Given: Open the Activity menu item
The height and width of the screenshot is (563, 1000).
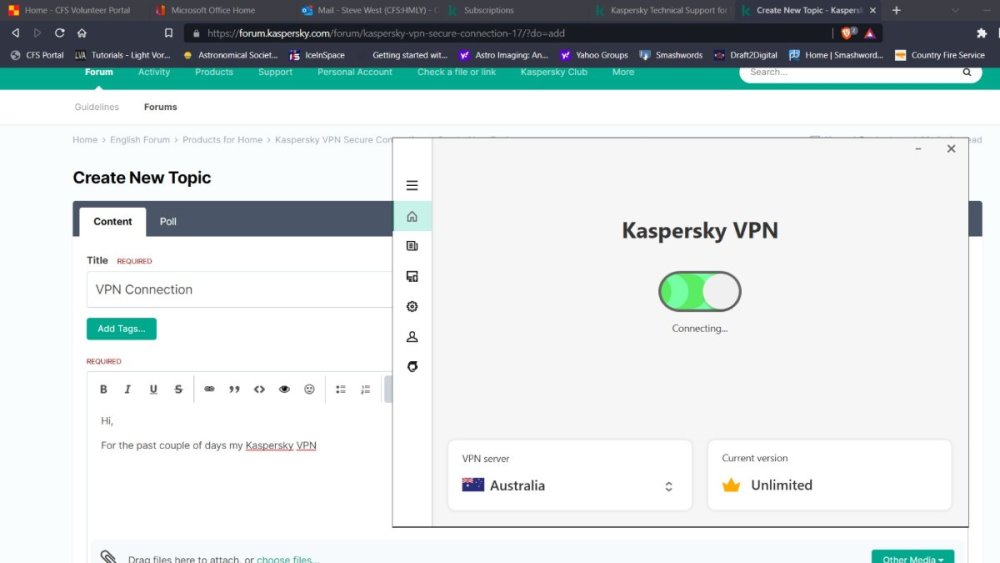Looking at the screenshot, I should coord(154,72).
